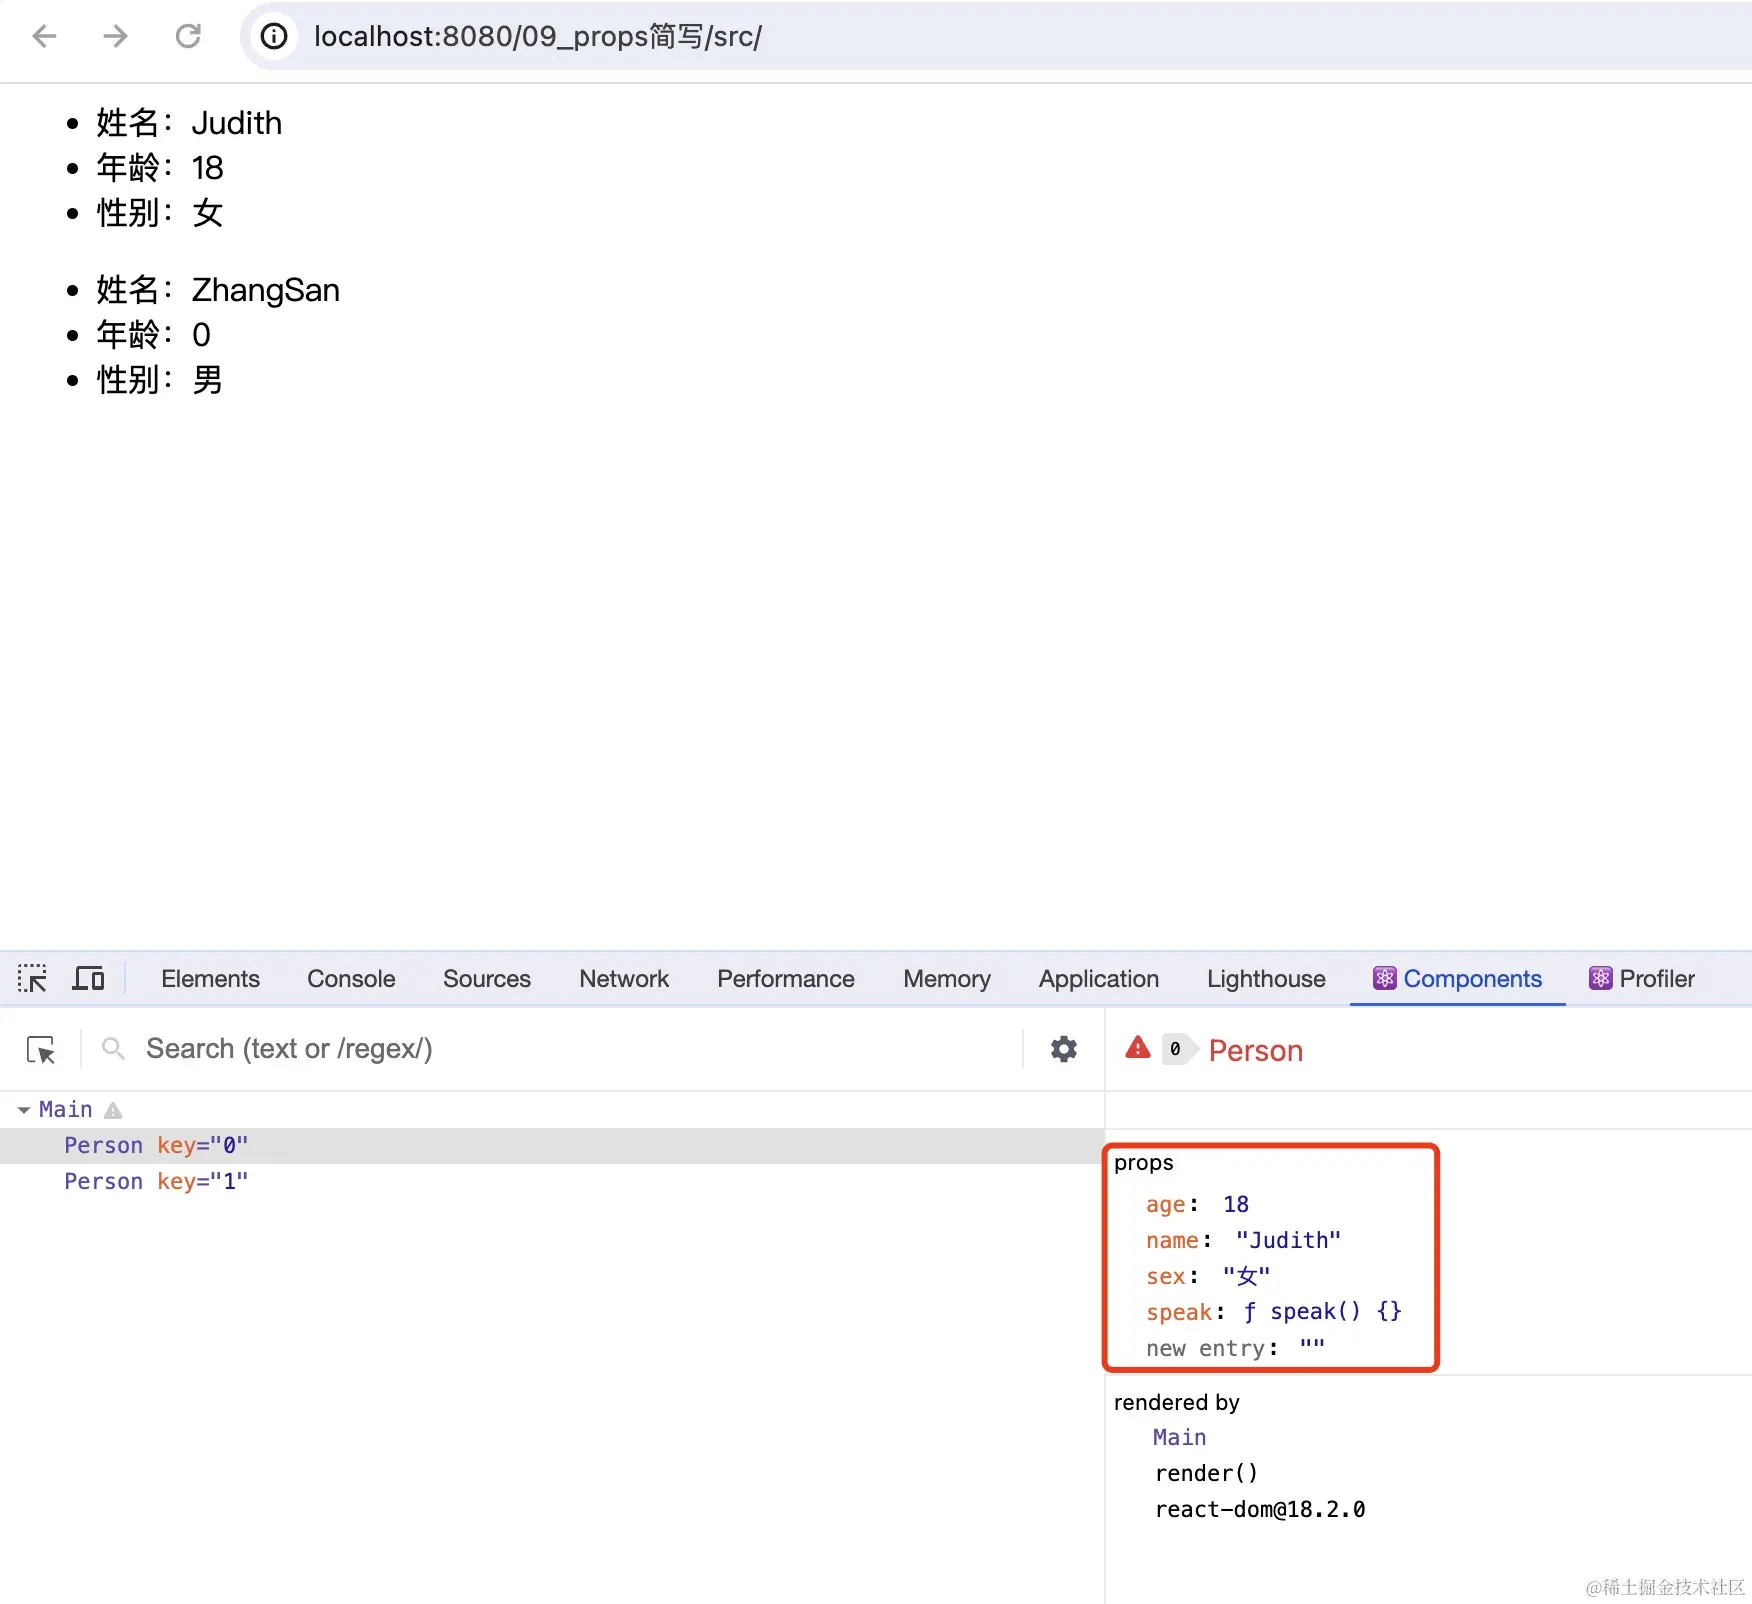
Task: Click the page text 性别: 男
Action: 160,380
